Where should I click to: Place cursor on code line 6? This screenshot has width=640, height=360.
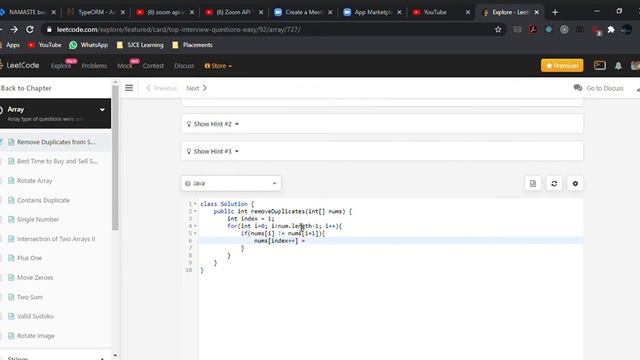pyautogui.click(x=391, y=240)
